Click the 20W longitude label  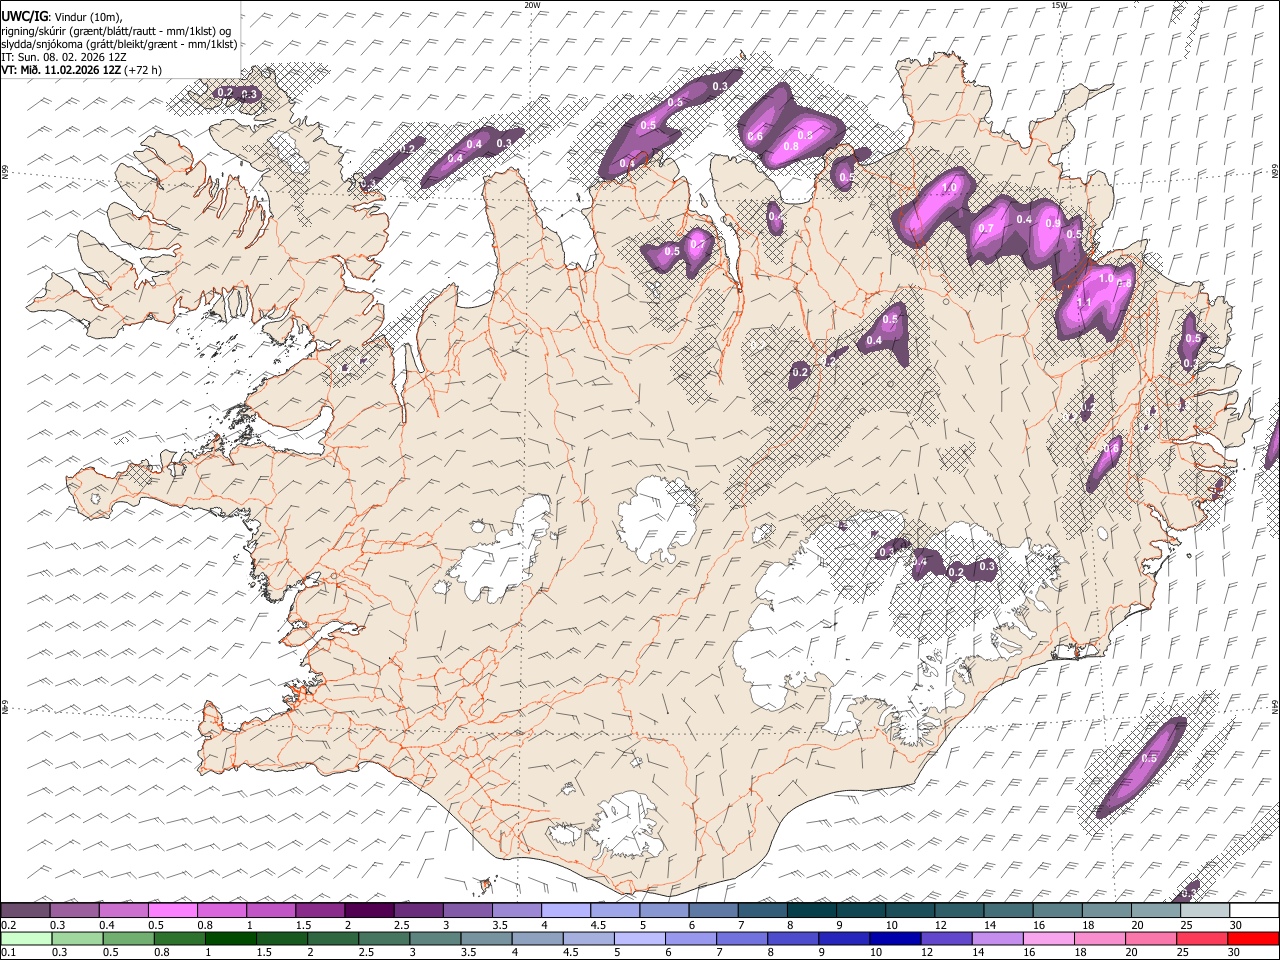(x=532, y=5)
